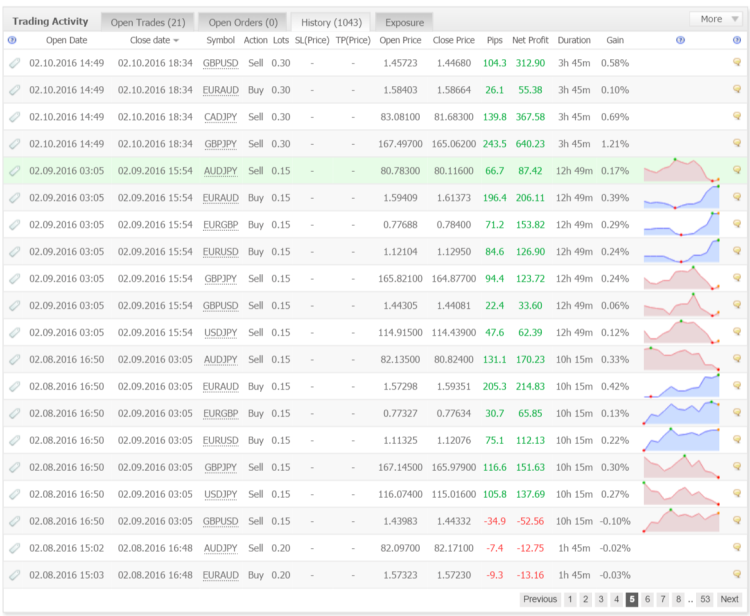
Task: Switch to the Open Trades (21) tab
Action: [x=147, y=22]
